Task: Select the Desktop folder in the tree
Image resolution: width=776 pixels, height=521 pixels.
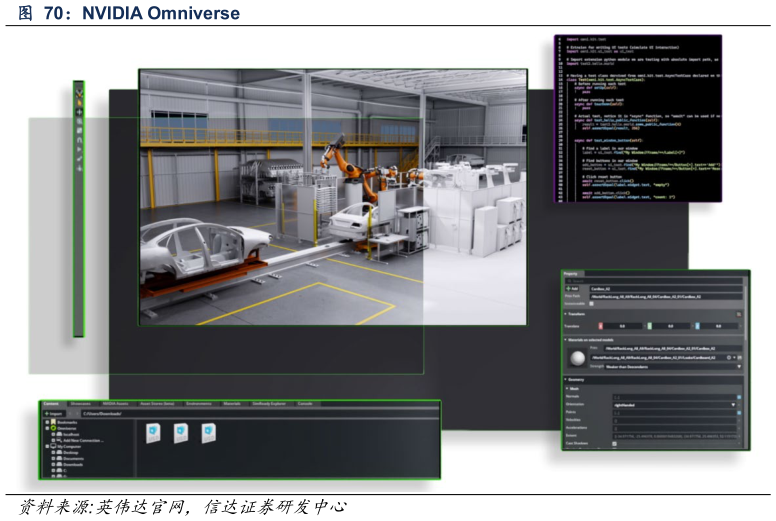Action: coord(67,452)
